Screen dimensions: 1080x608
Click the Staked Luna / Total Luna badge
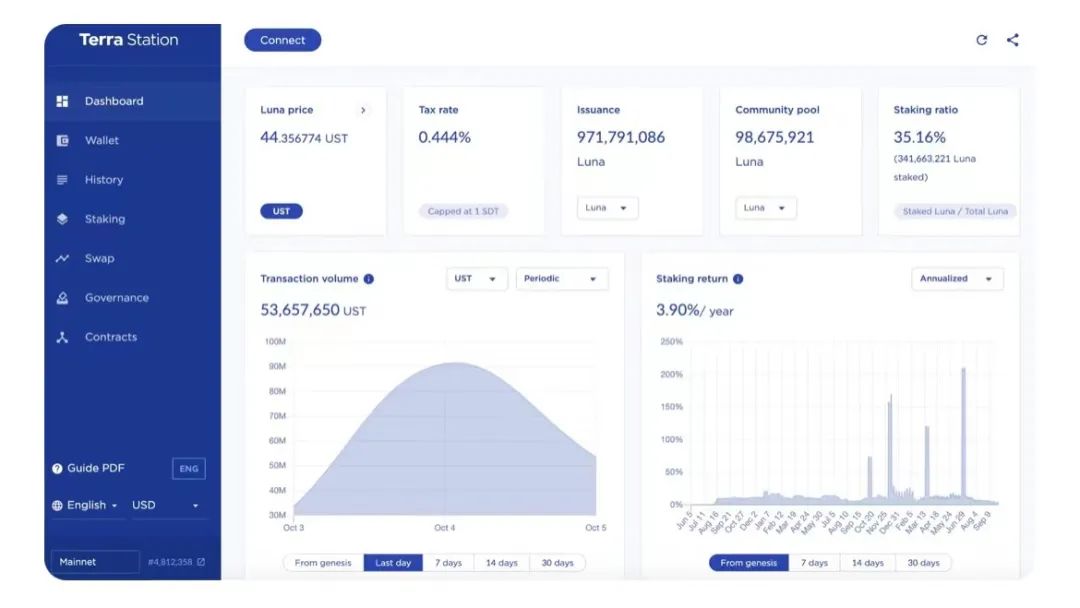point(955,211)
